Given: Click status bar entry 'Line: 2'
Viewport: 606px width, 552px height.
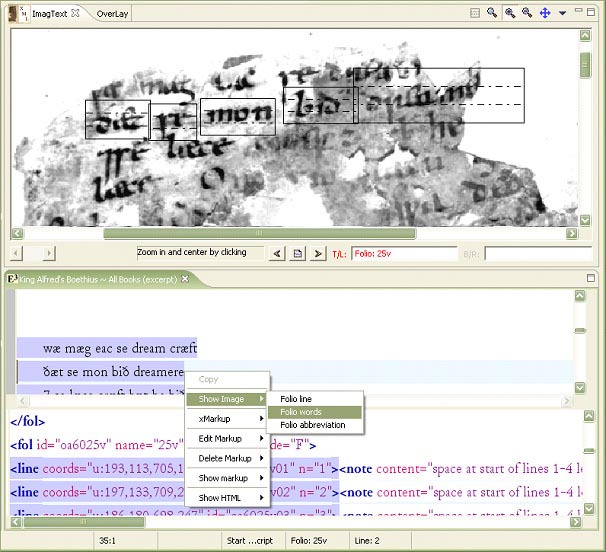Looking at the screenshot, I should [367, 540].
